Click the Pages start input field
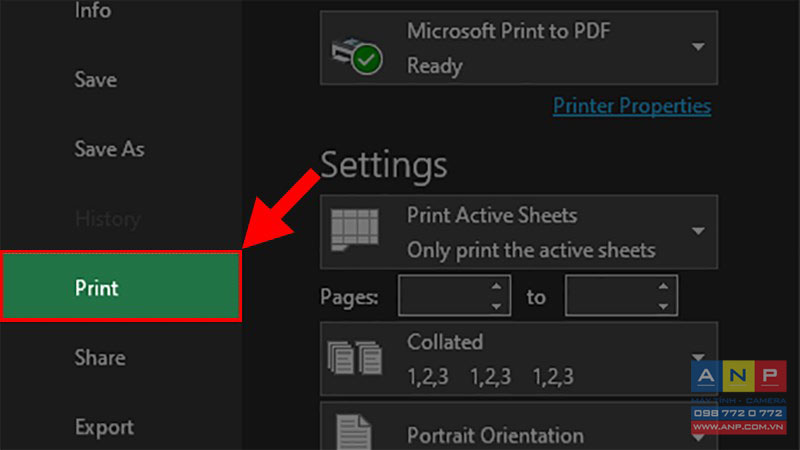800x450 pixels. tap(454, 296)
